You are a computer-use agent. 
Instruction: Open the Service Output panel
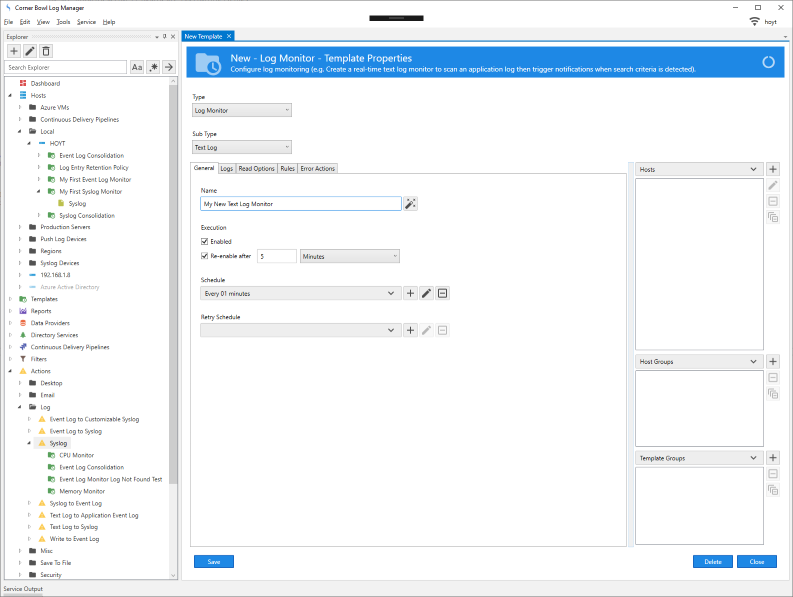pyautogui.click(x=23, y=589)
